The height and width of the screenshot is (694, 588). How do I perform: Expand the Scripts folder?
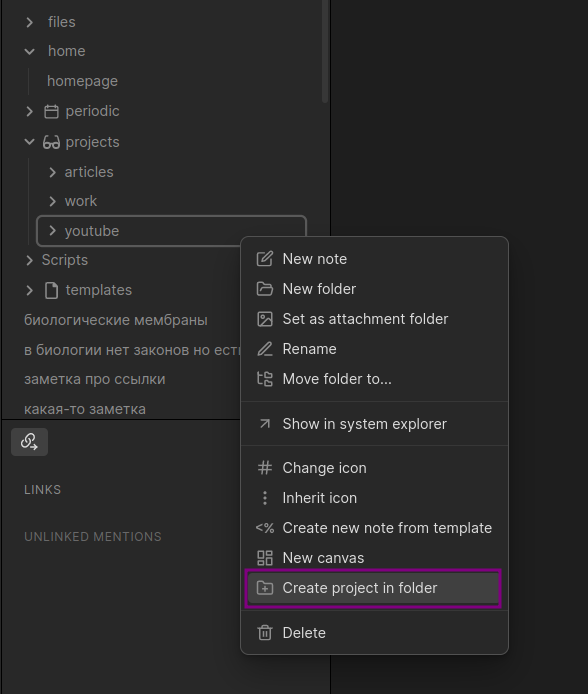(x=30, y=260)
